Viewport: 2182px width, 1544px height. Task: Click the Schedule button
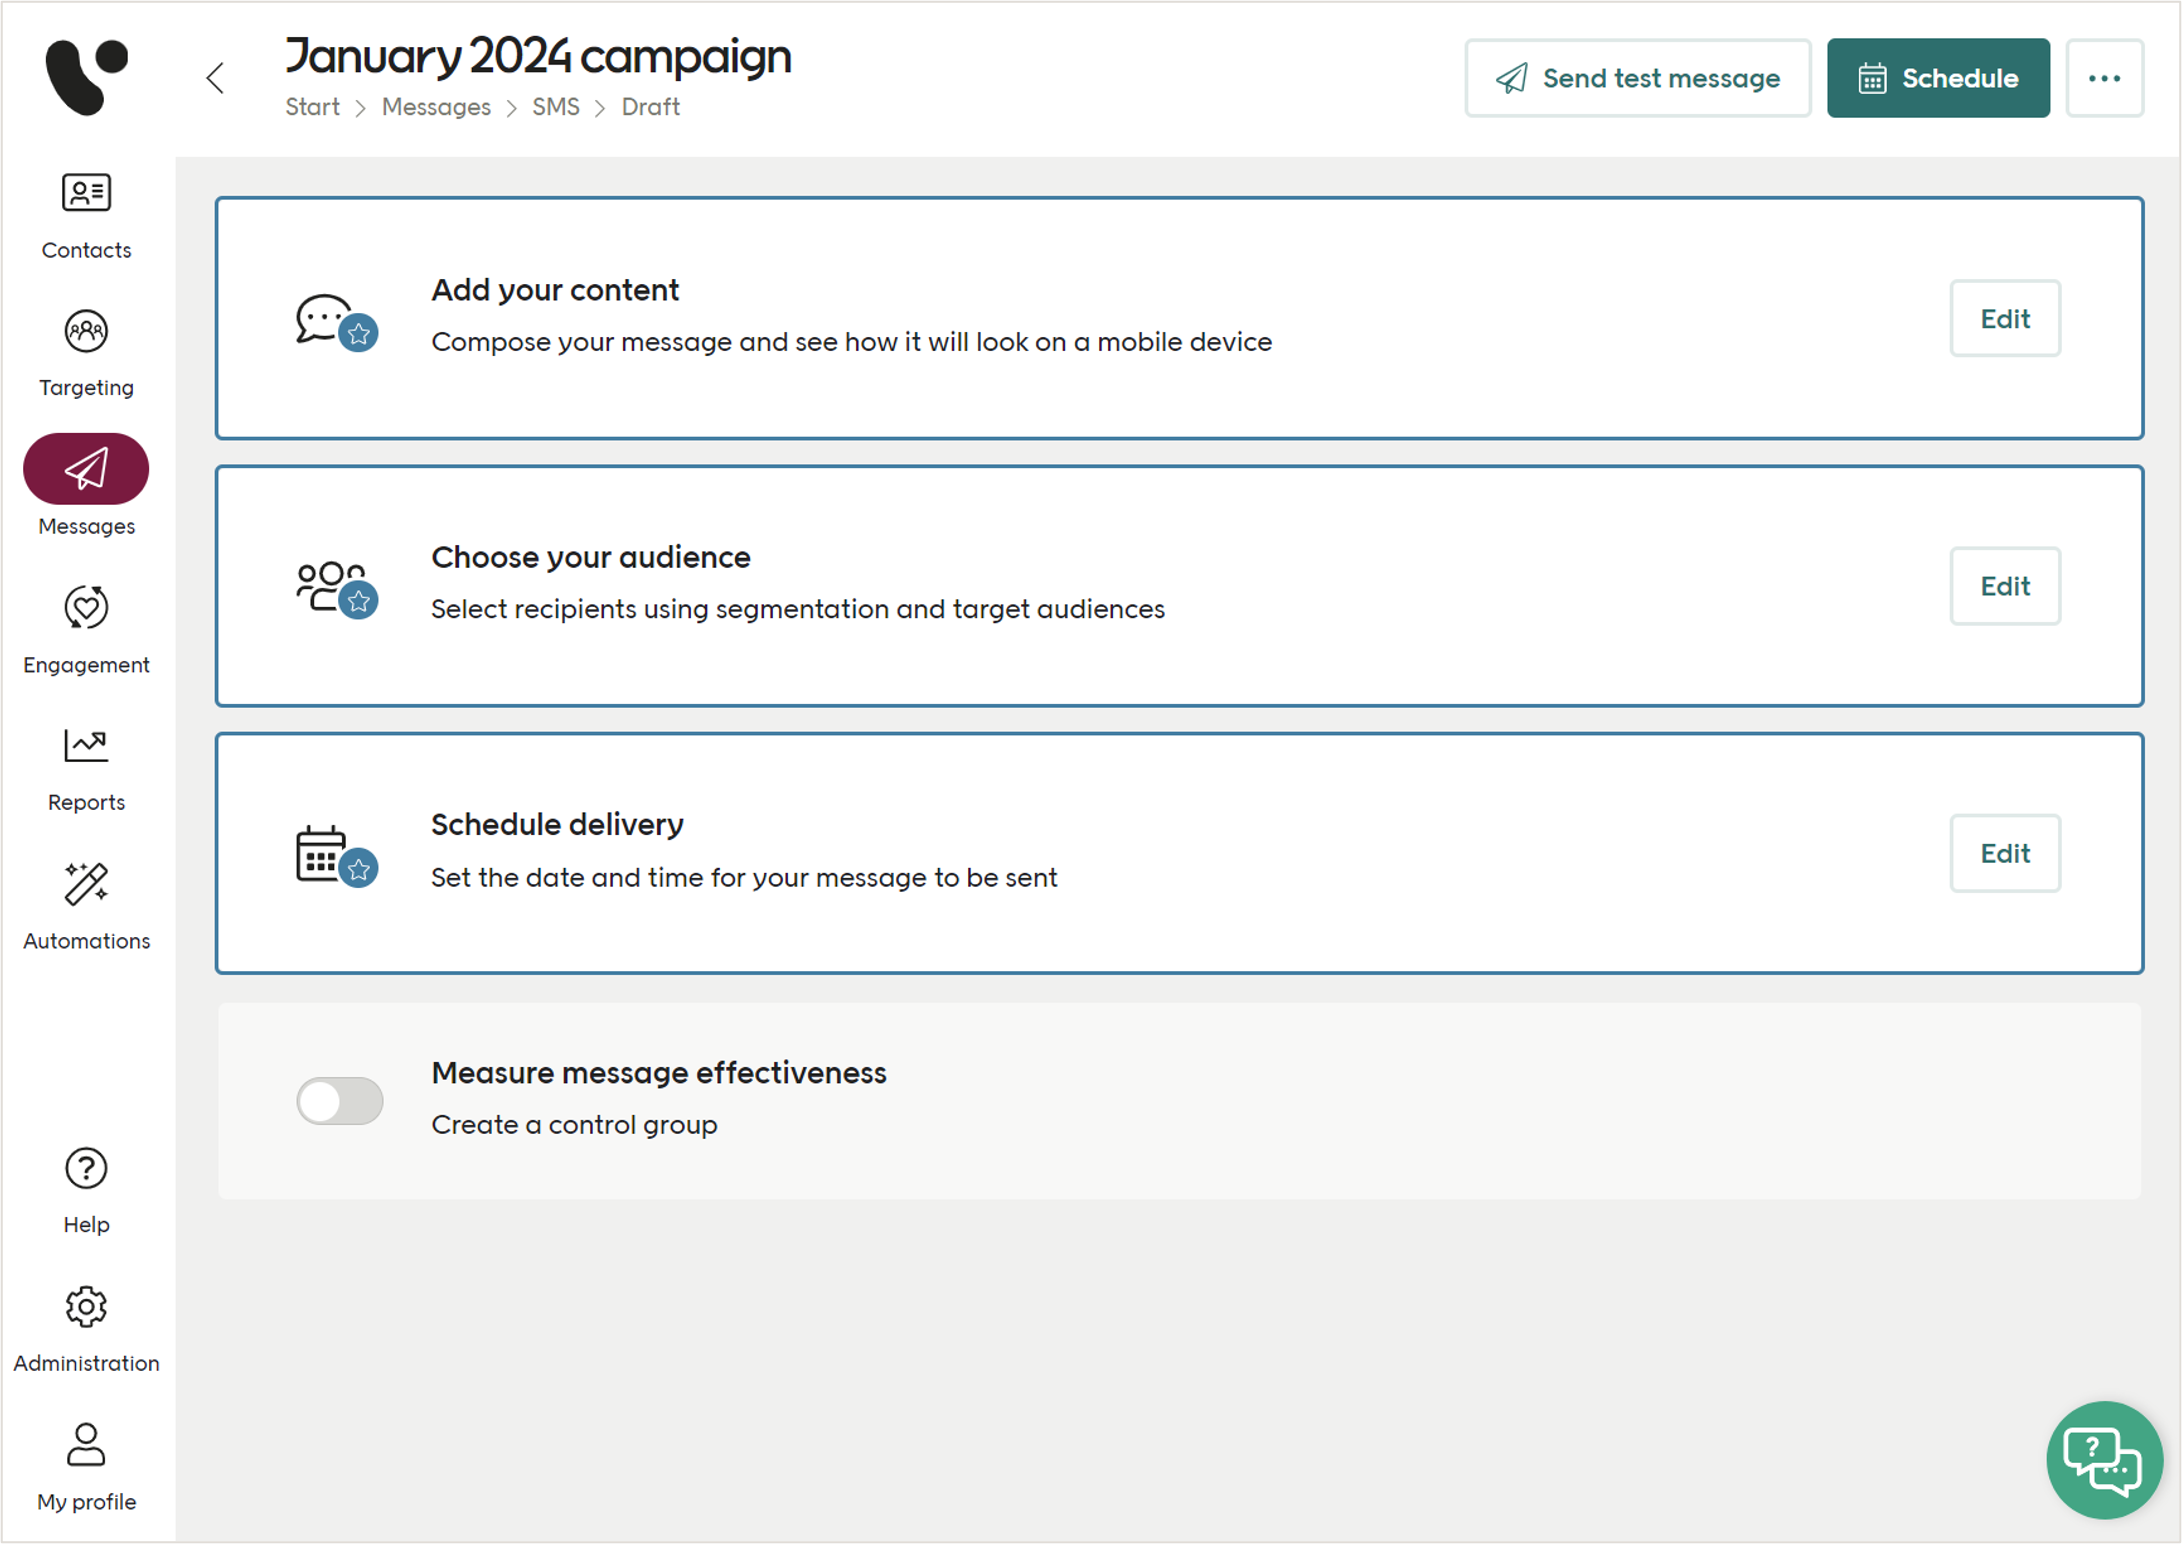1937,78
